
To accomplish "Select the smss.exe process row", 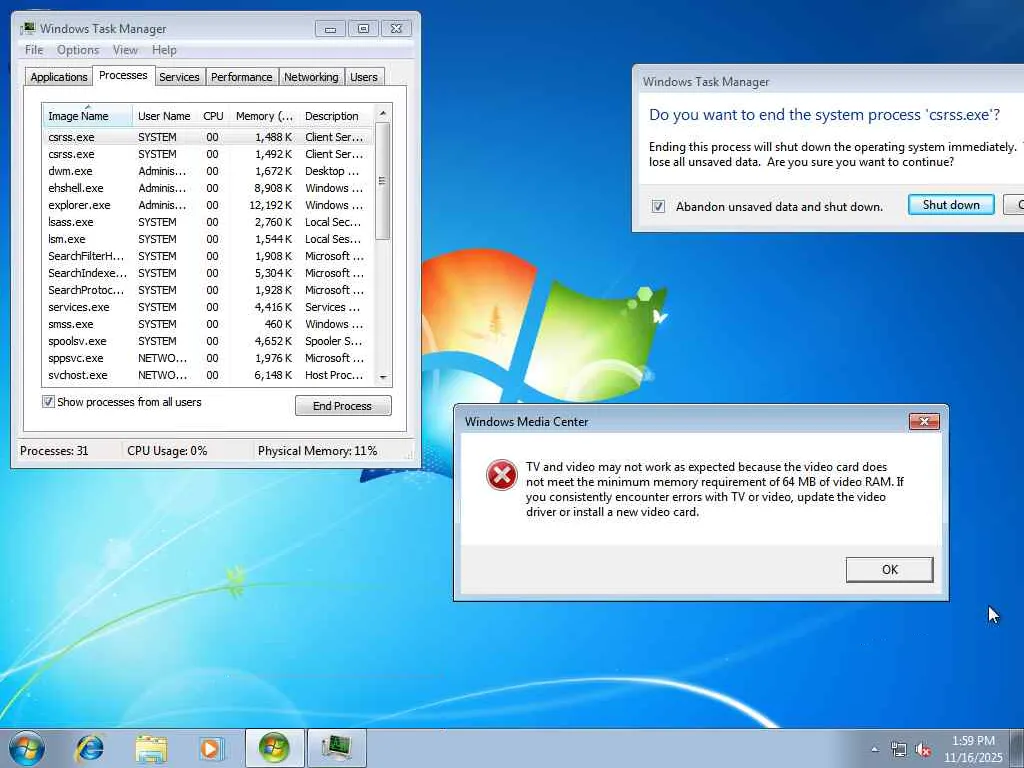I will (208, 324).
